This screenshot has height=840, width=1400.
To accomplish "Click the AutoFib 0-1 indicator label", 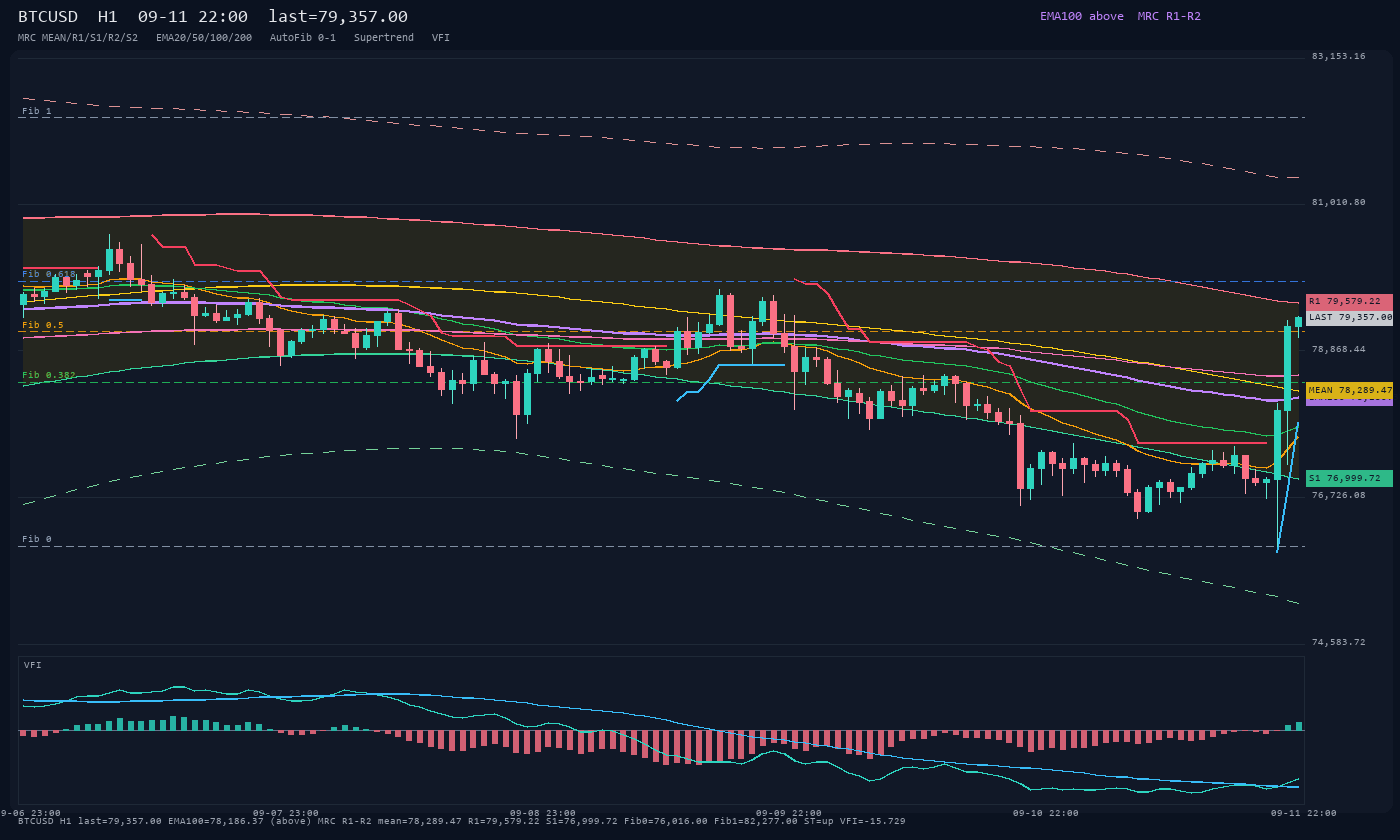I will coord(303,38).
